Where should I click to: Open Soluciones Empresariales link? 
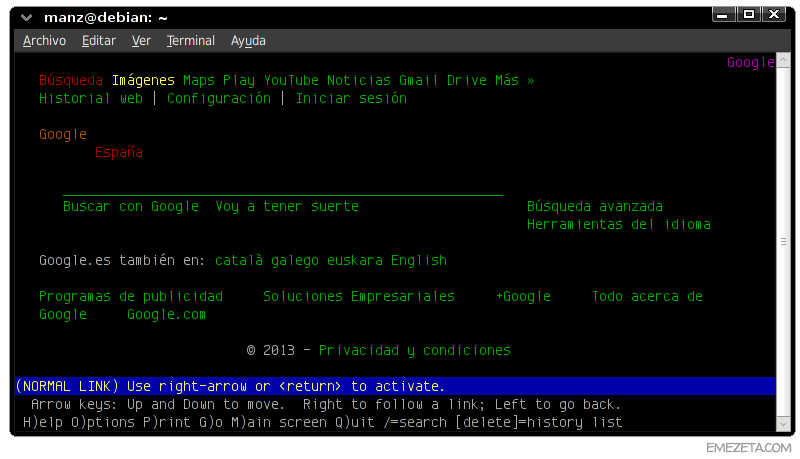pos(359,297)
